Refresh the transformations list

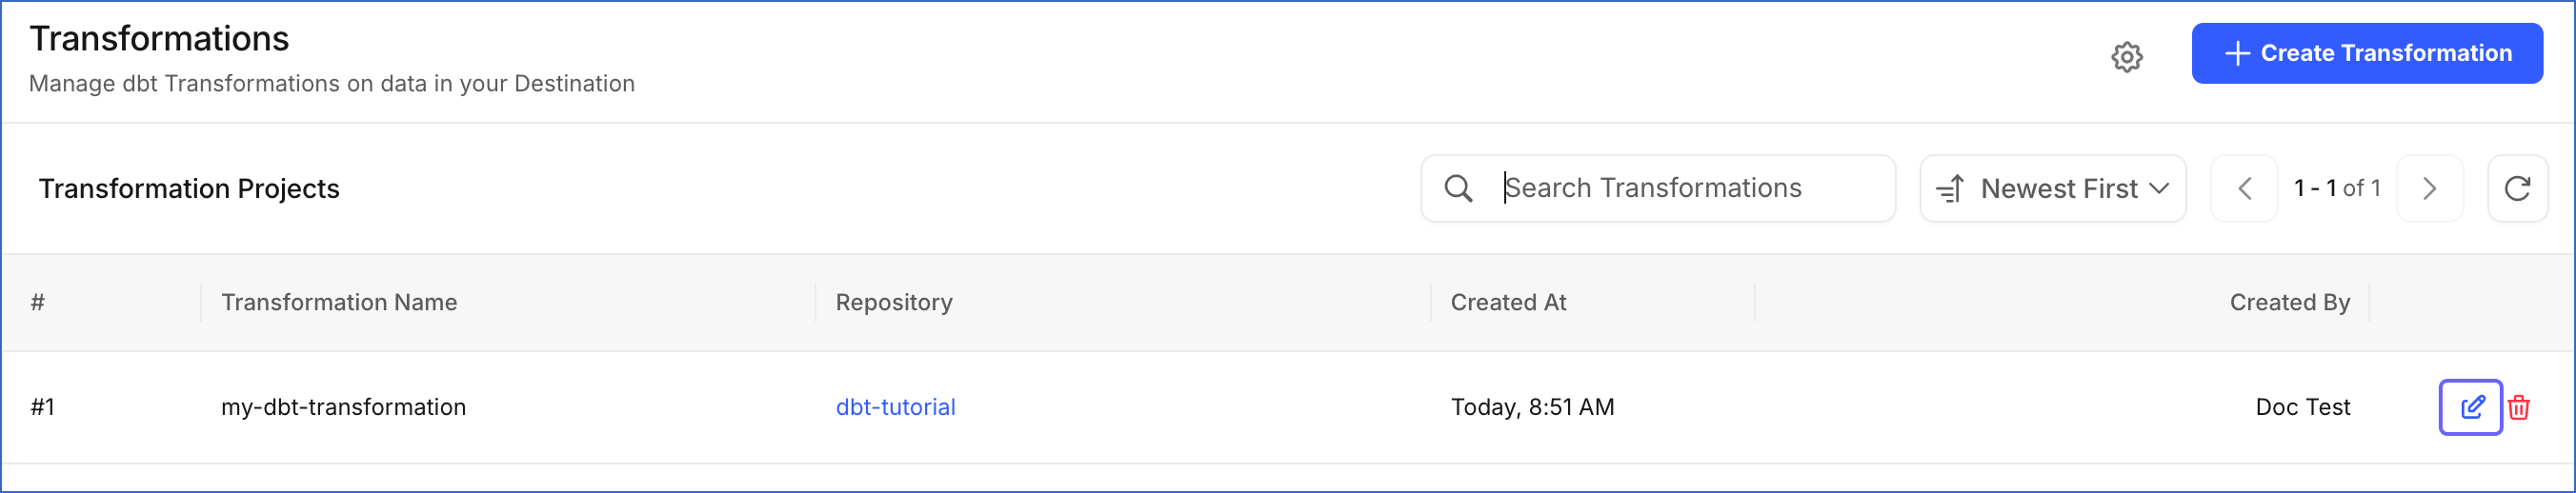click(2517, 188)
